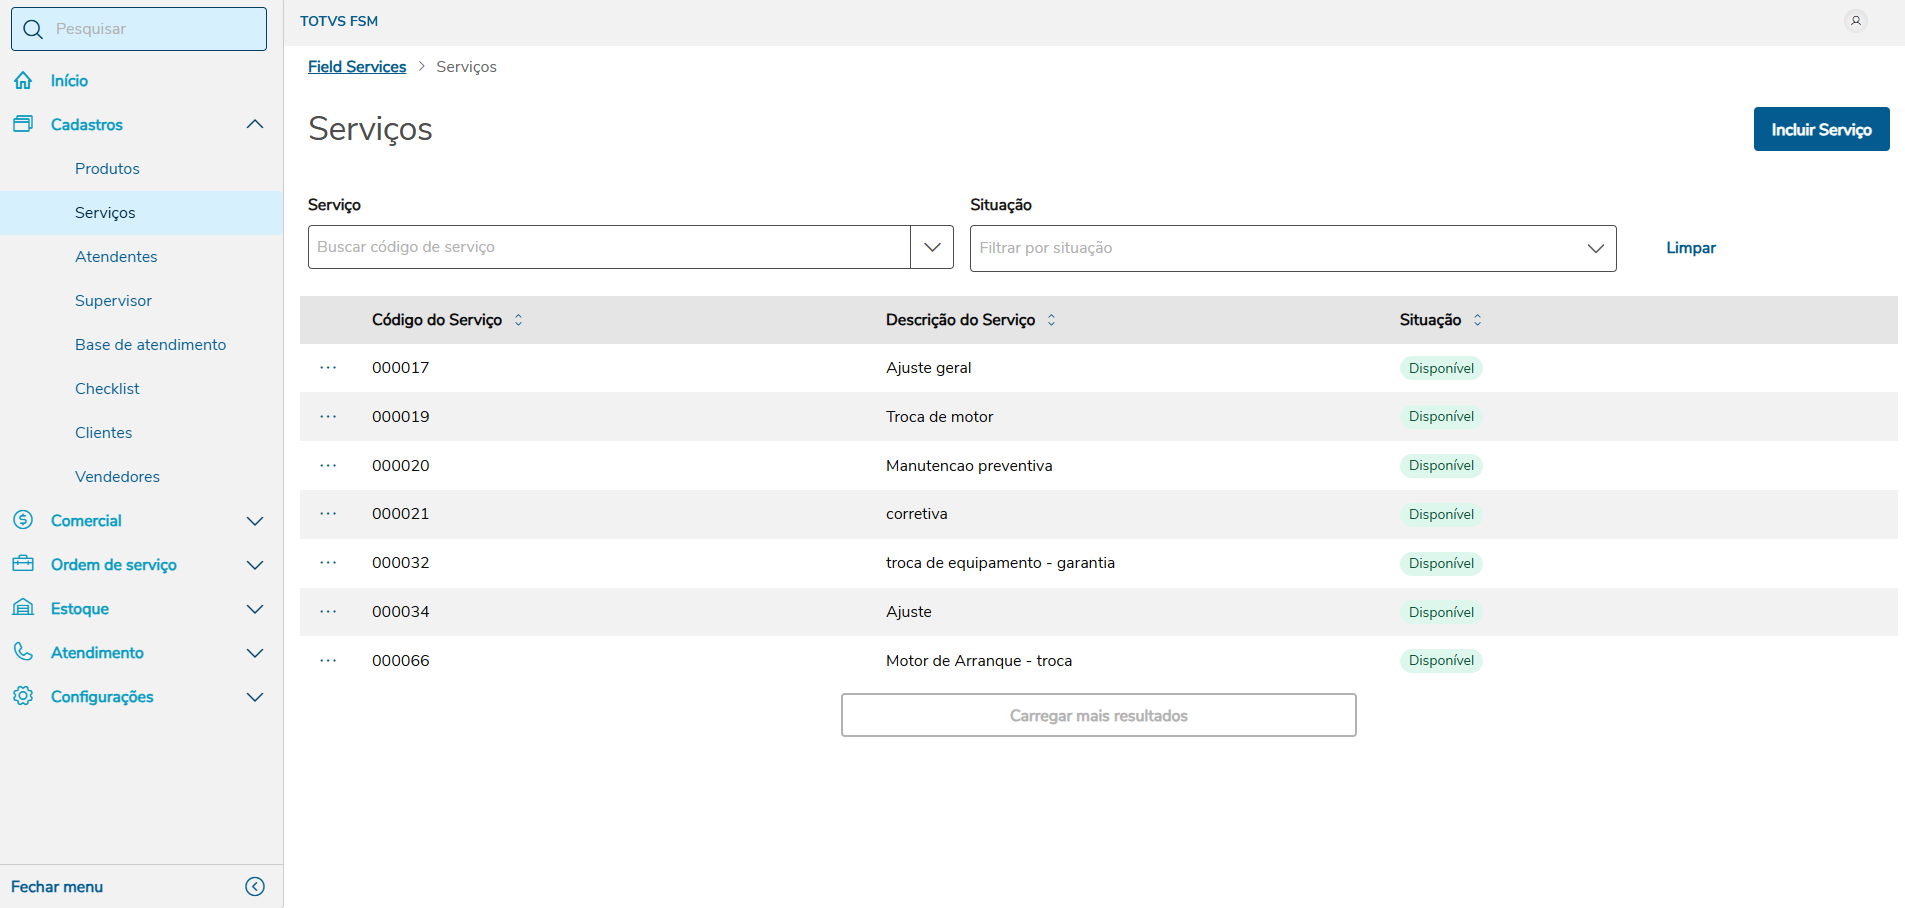Expand the Comercial menu section
The image size is (1905, 908).
coord(255,521)
